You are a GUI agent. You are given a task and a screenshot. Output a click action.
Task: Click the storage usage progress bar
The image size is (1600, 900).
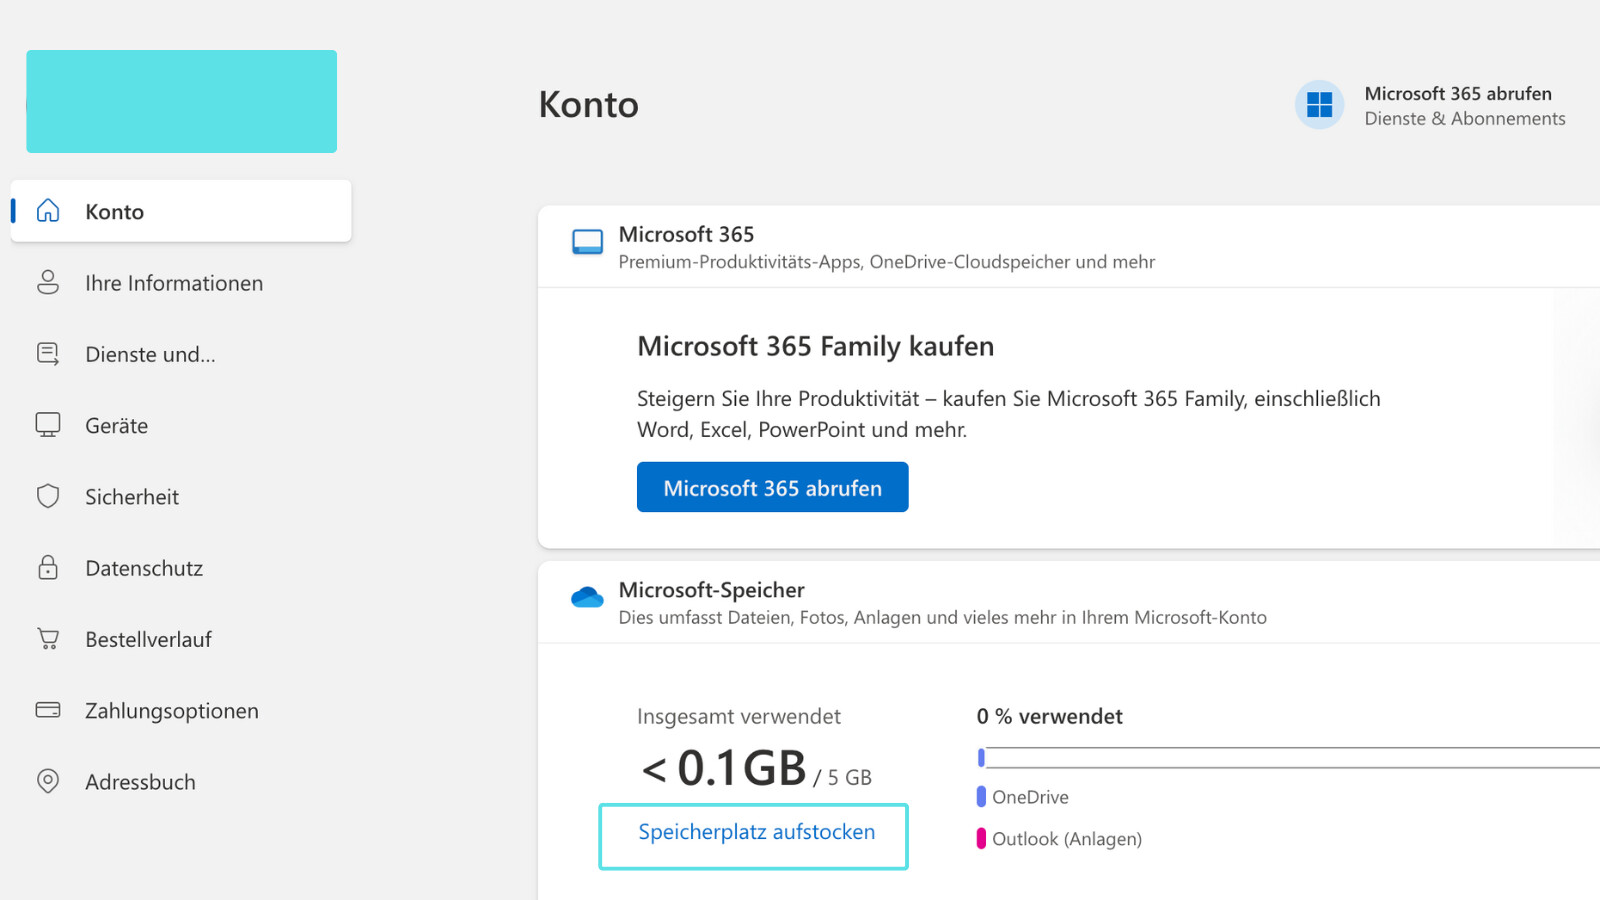point(1290,758)
